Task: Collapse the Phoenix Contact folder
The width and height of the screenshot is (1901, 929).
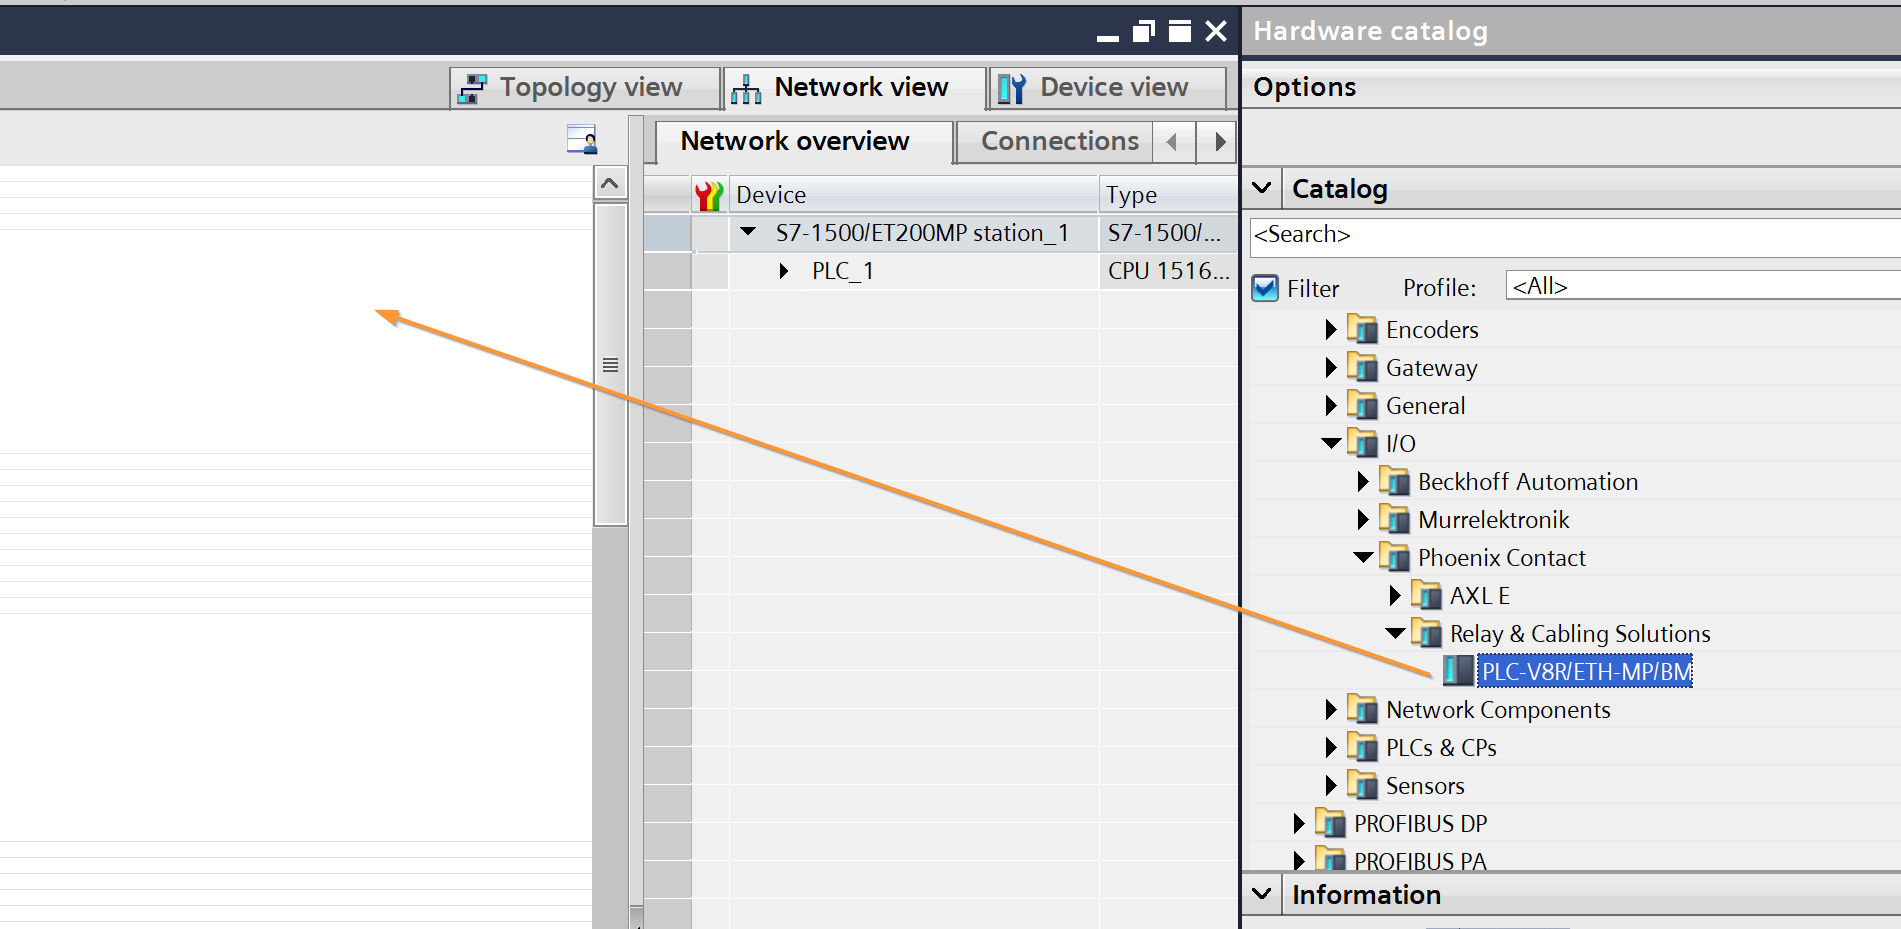Action: pos(1363,557)
